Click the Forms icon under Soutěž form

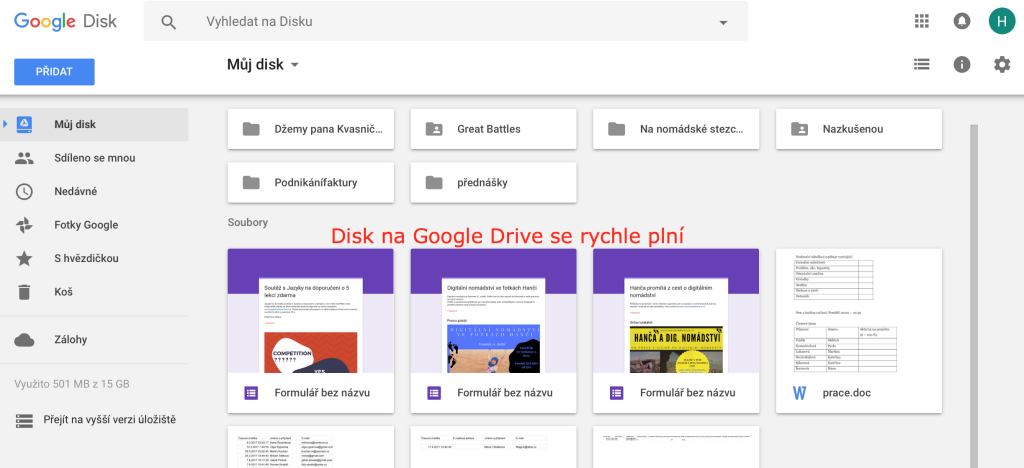tap(251, 393)
